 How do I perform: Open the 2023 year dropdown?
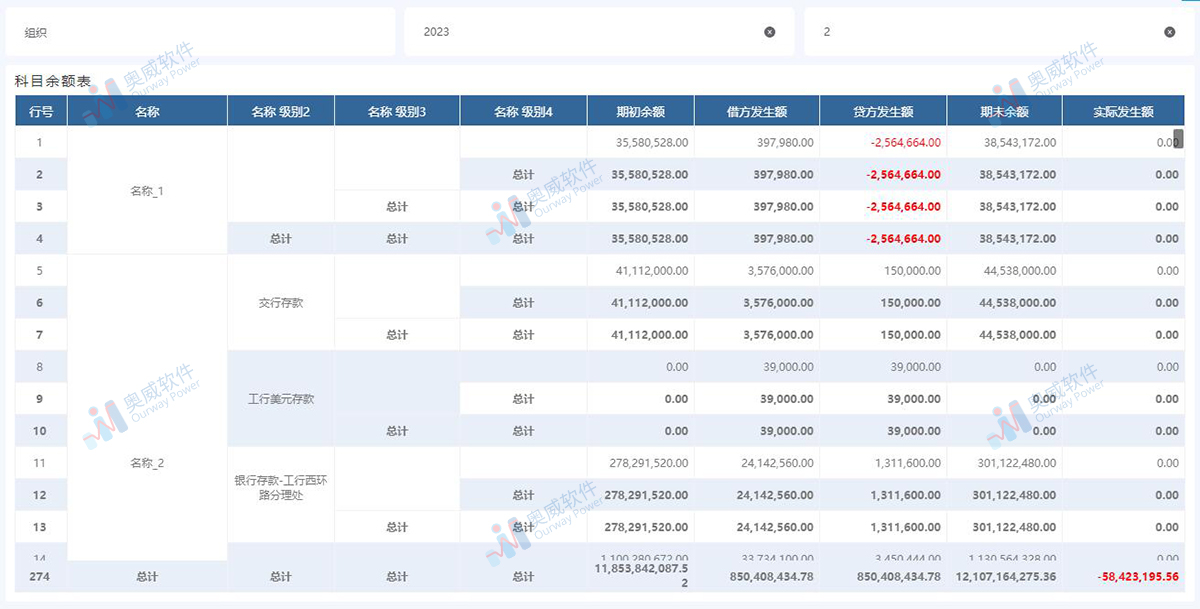click(590, 32)
